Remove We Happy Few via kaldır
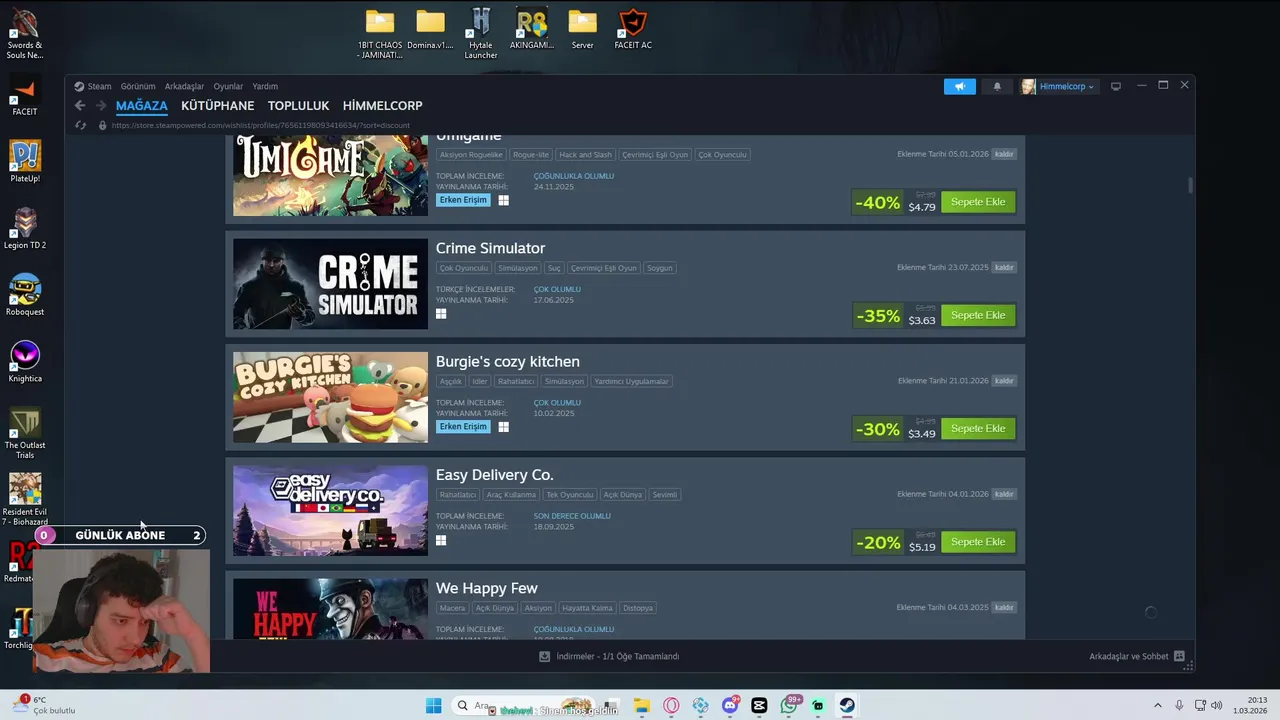1280x720 pixels. point(1004,607)
